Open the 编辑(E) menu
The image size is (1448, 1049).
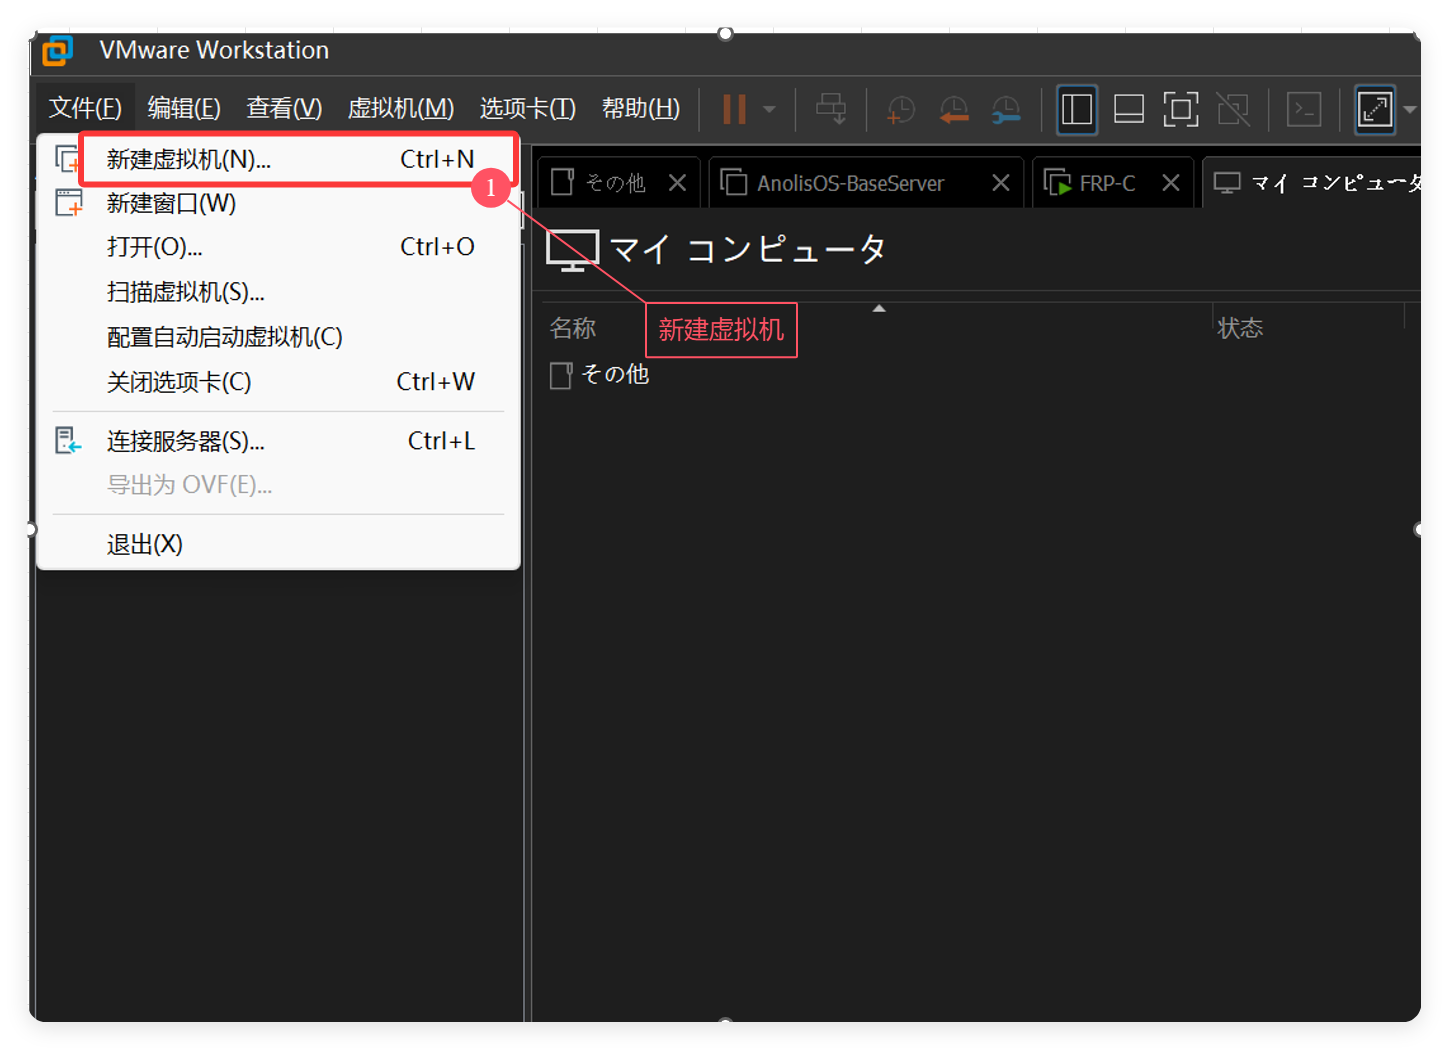pyautogui.click(x=184, y=108)
